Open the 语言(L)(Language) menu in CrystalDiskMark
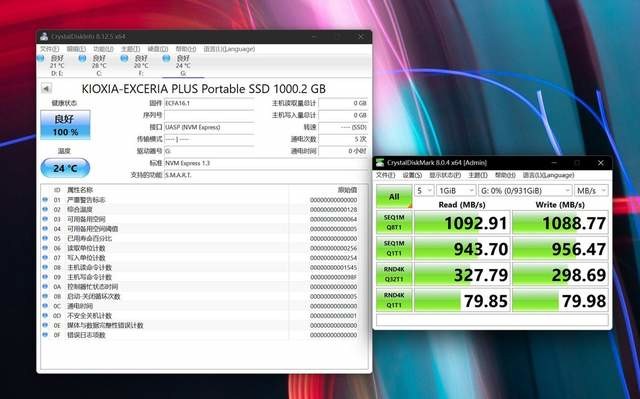This screenshot has width=640, height=399. point(548,175)
